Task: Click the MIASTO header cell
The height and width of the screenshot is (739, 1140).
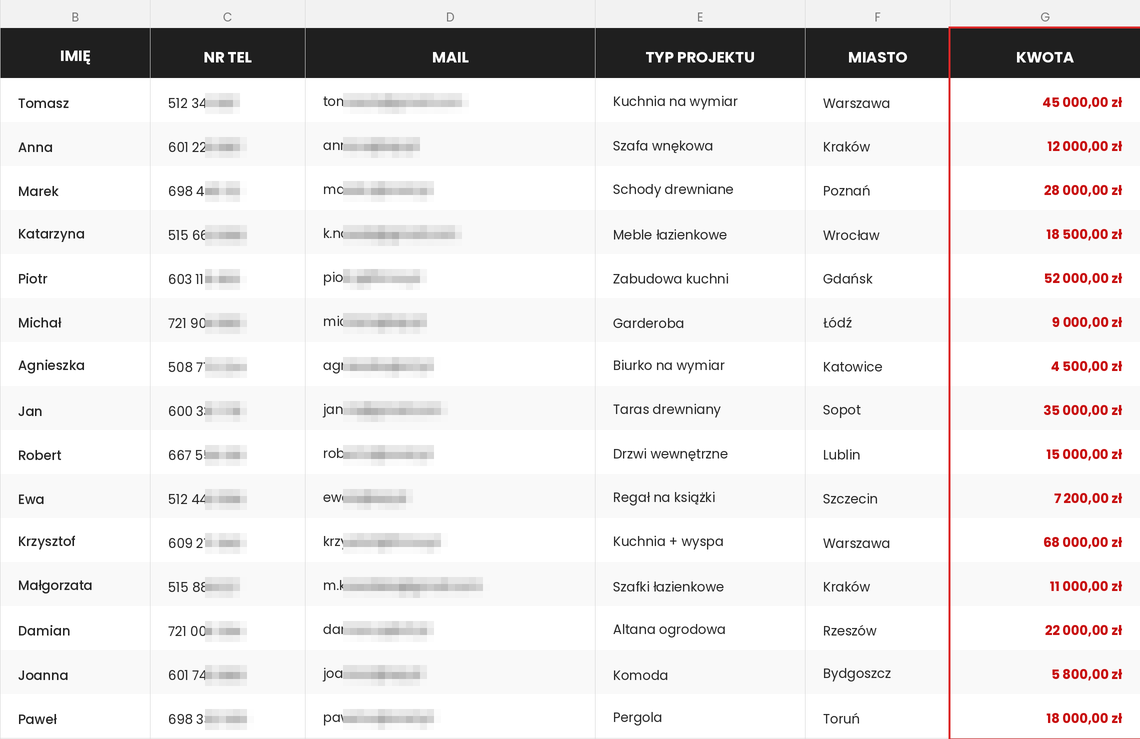Action: point(878,53)
